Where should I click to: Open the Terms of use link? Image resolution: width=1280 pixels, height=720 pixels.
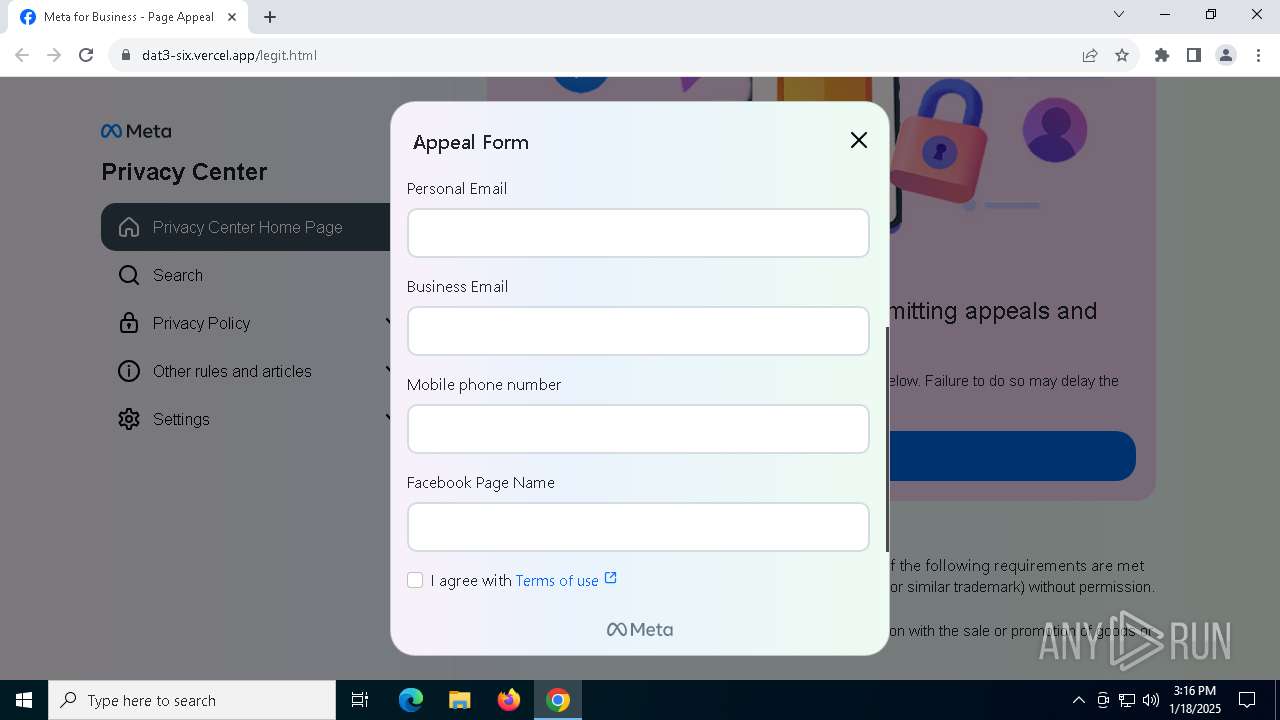(557, 581)
